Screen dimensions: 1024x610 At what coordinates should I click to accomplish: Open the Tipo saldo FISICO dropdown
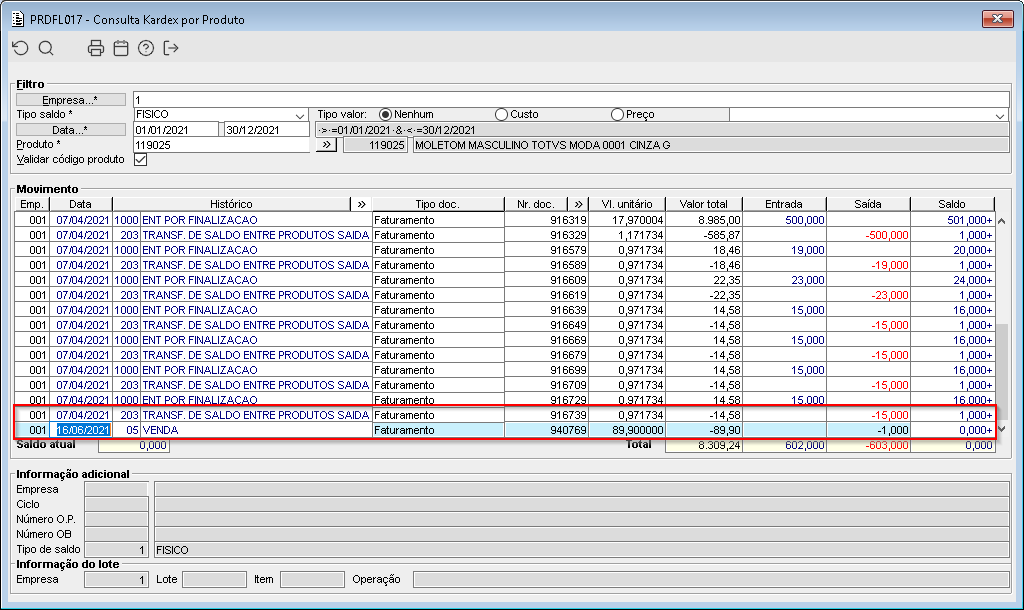point(300,115)
